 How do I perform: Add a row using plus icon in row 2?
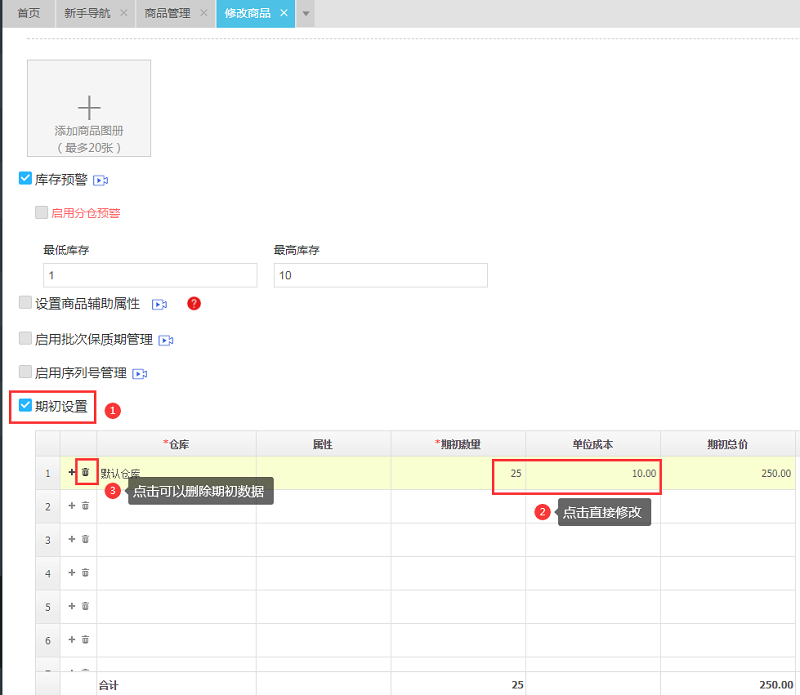[x=71, y=506]
